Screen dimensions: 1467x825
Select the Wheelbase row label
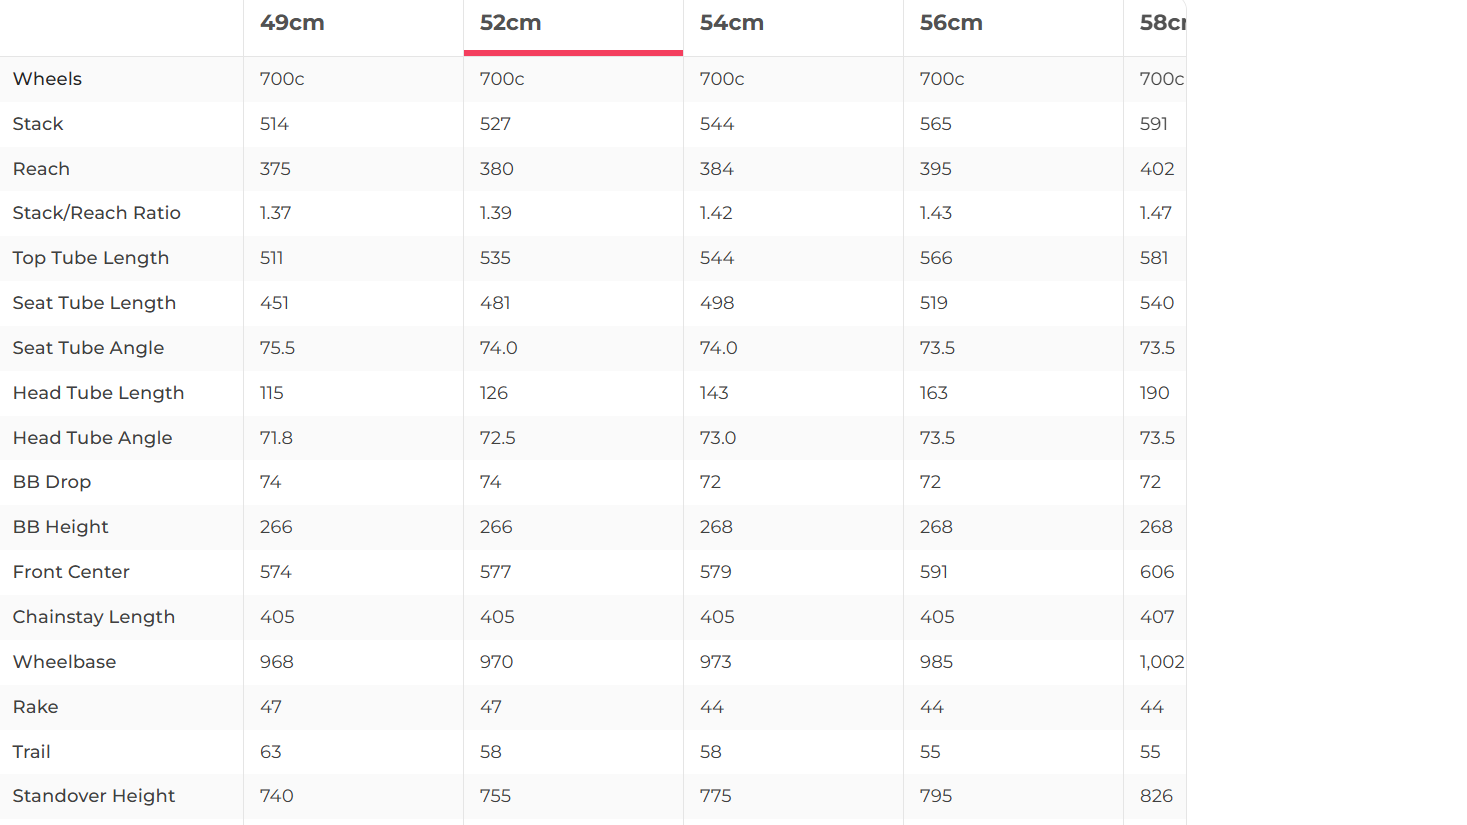[x=64, y=662]
